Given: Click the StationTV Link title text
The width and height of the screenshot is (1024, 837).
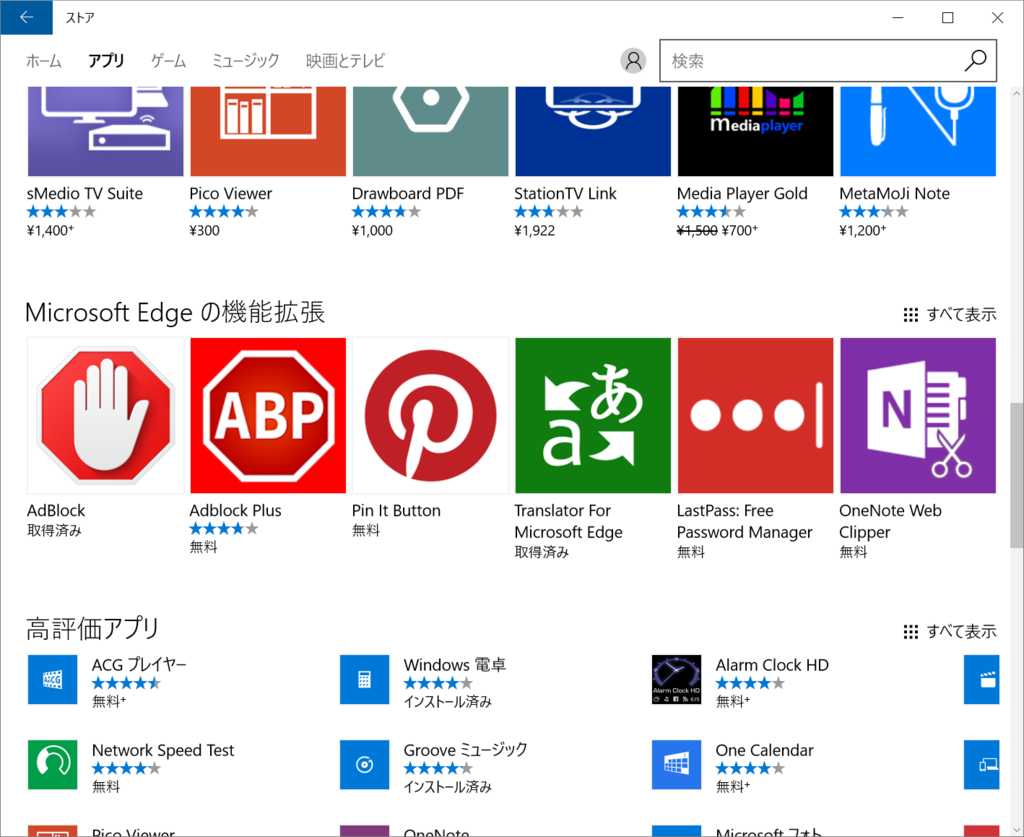Looking at the screenshot, I should coord(565,193).
